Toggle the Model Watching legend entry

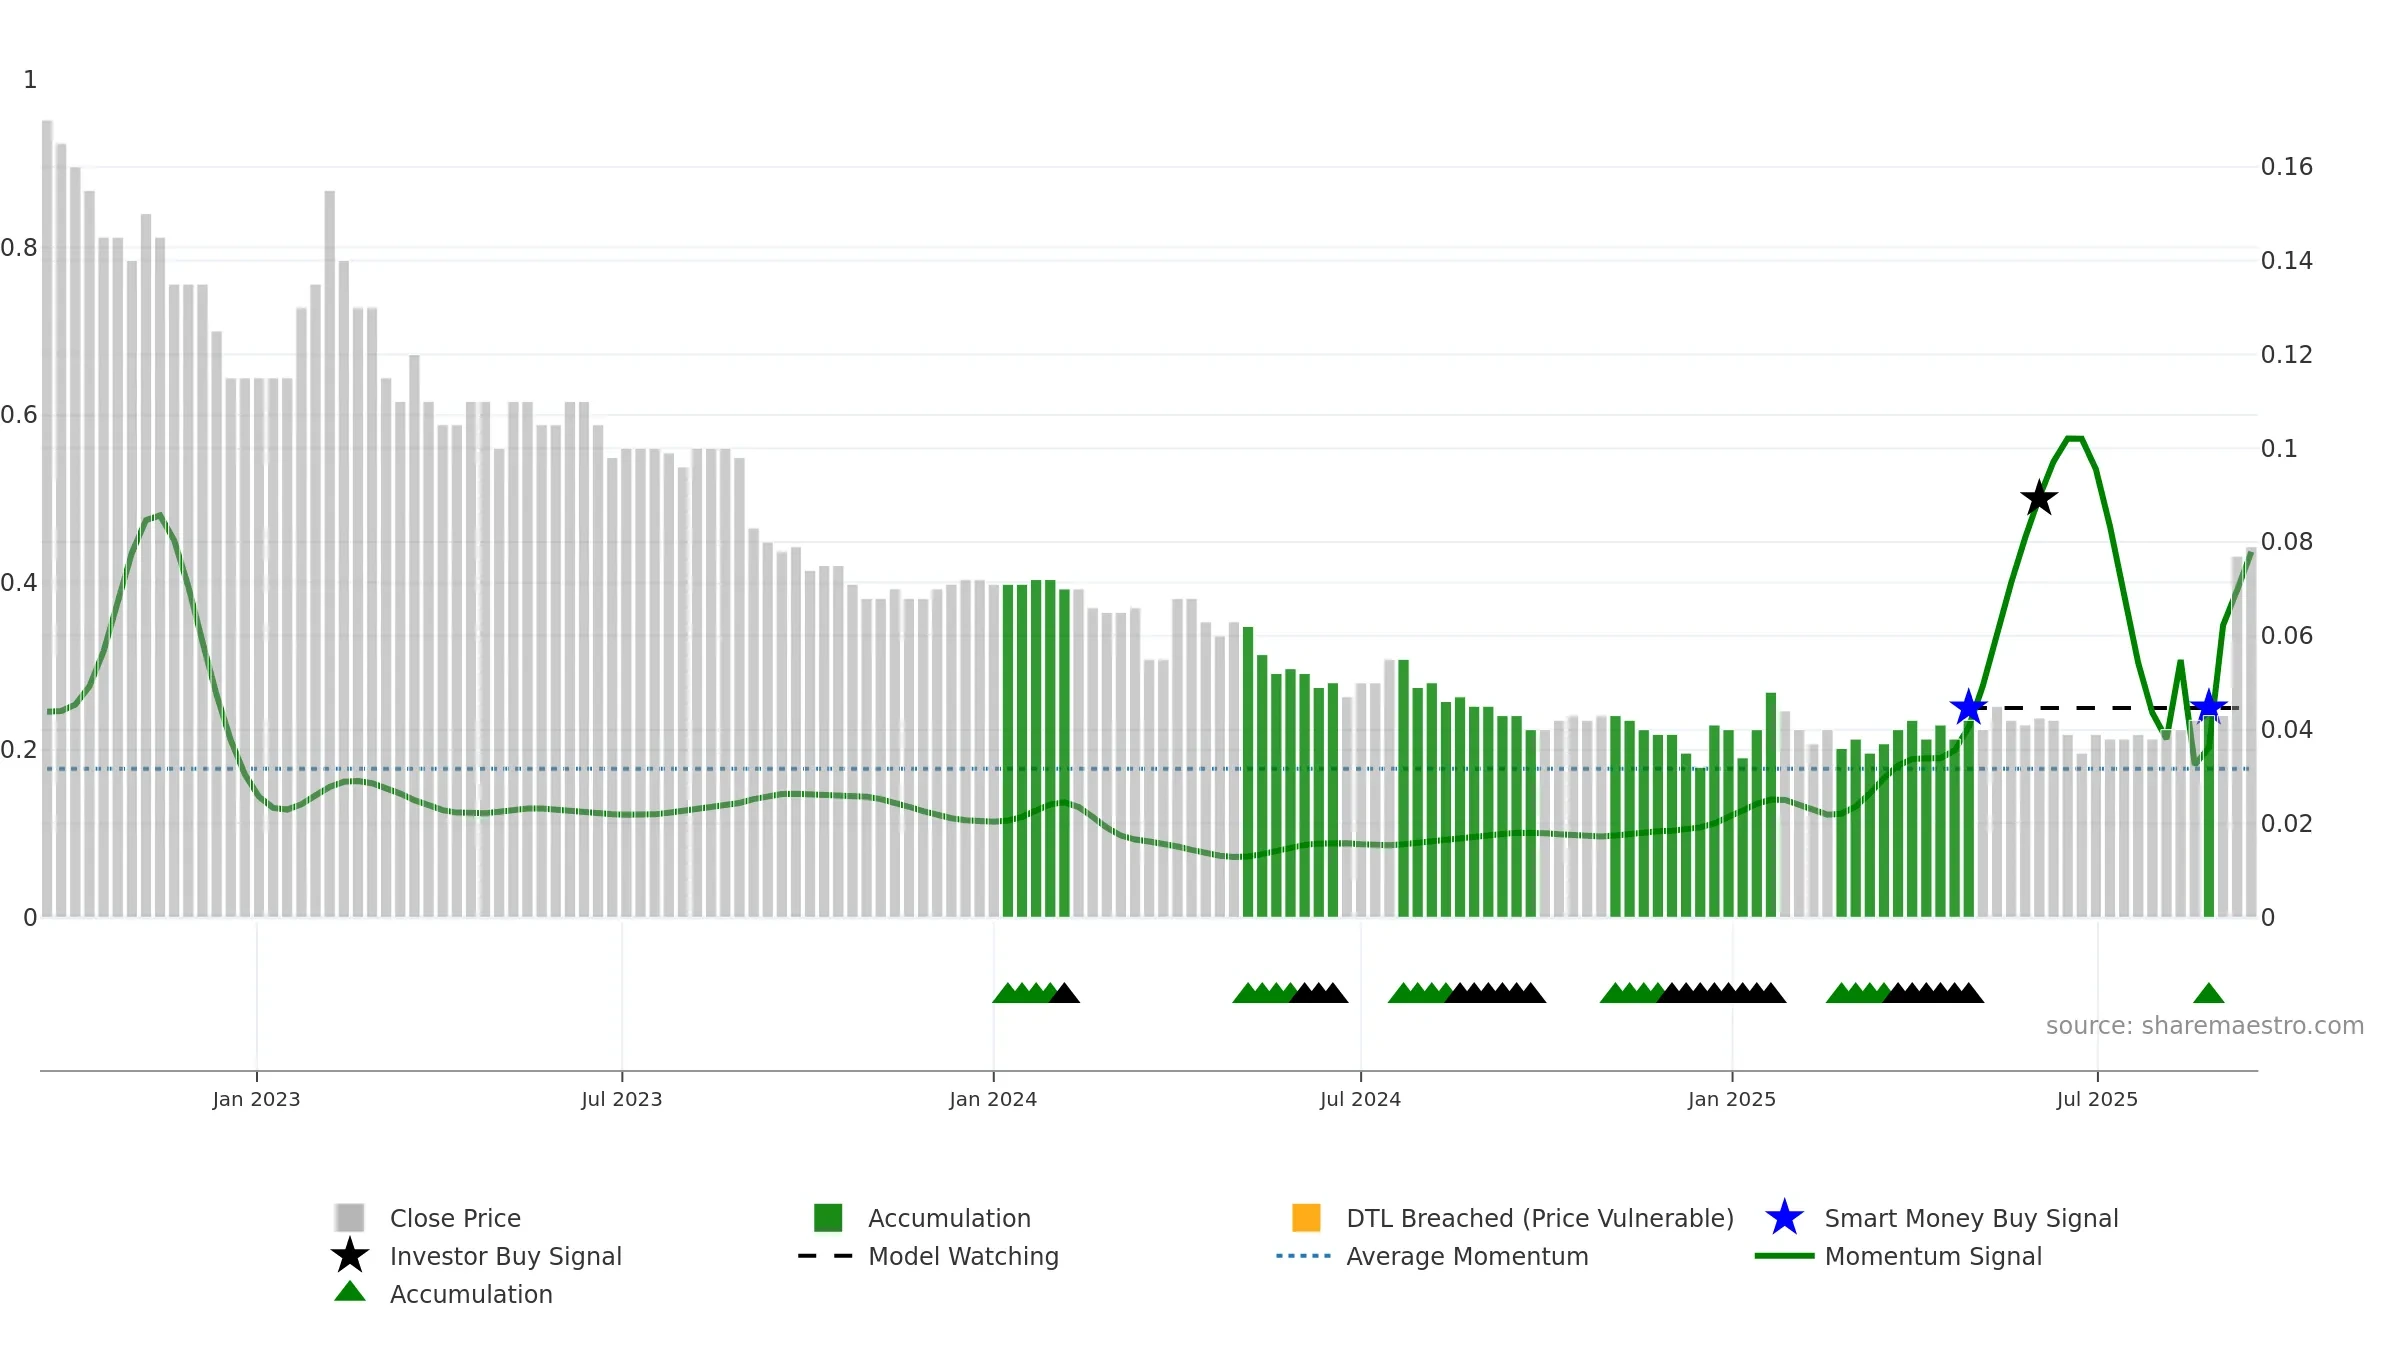point(929,1256)
